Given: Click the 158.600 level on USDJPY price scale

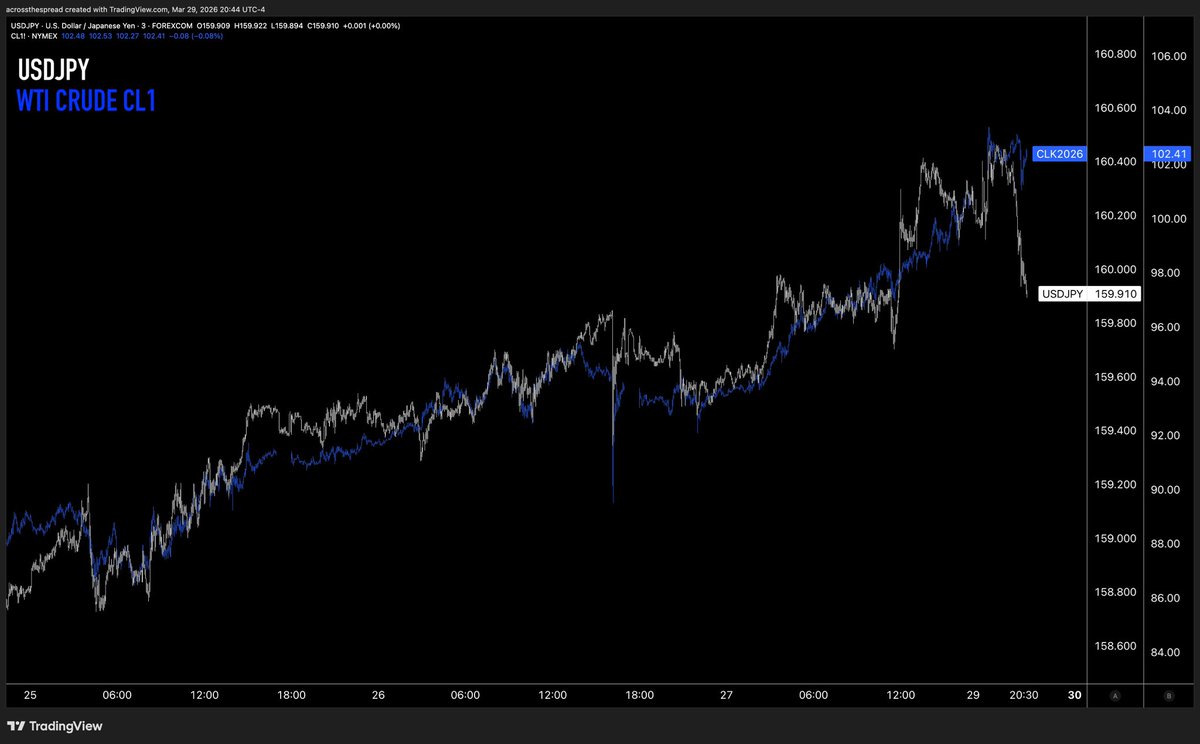Looking at the screenshot, I should click(1116, 646).
